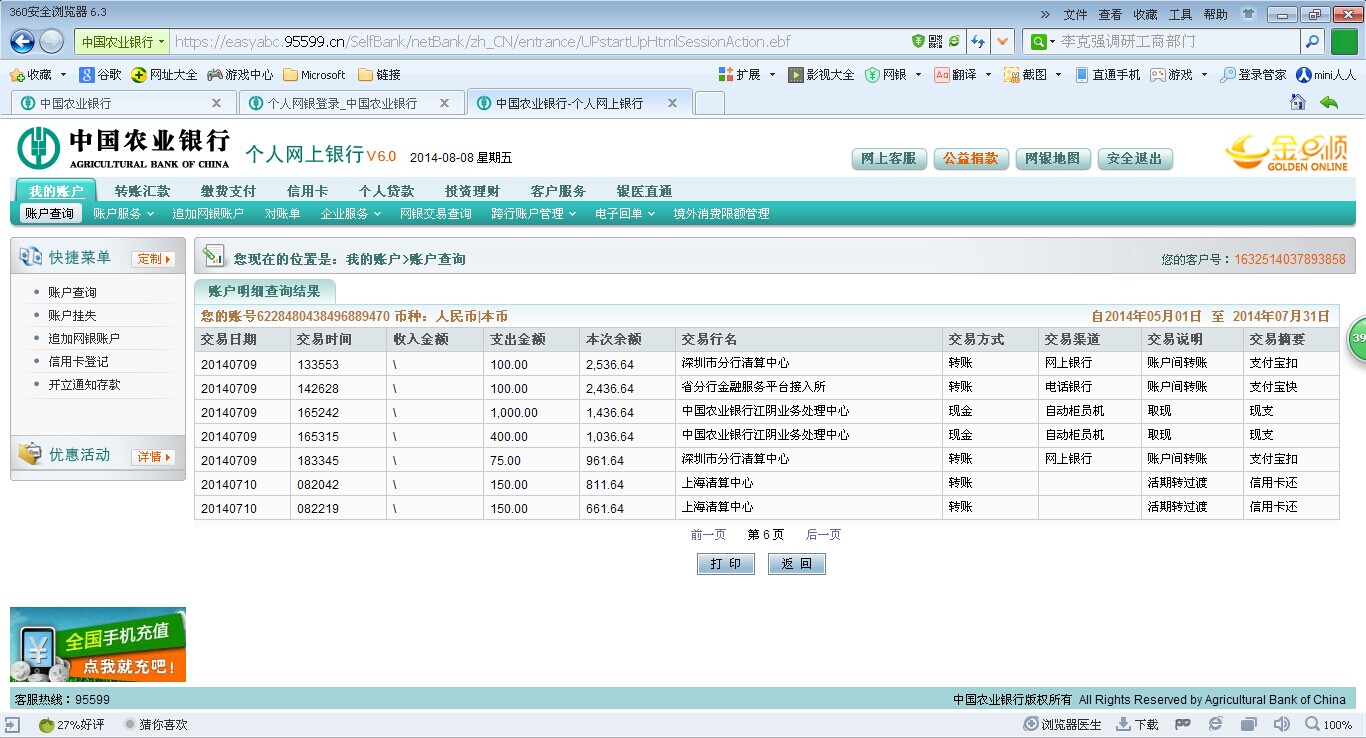Click the green undo arrow on tab bar
The width and height of the screenshot is (1366, 738).
[x=1329, y=102]
